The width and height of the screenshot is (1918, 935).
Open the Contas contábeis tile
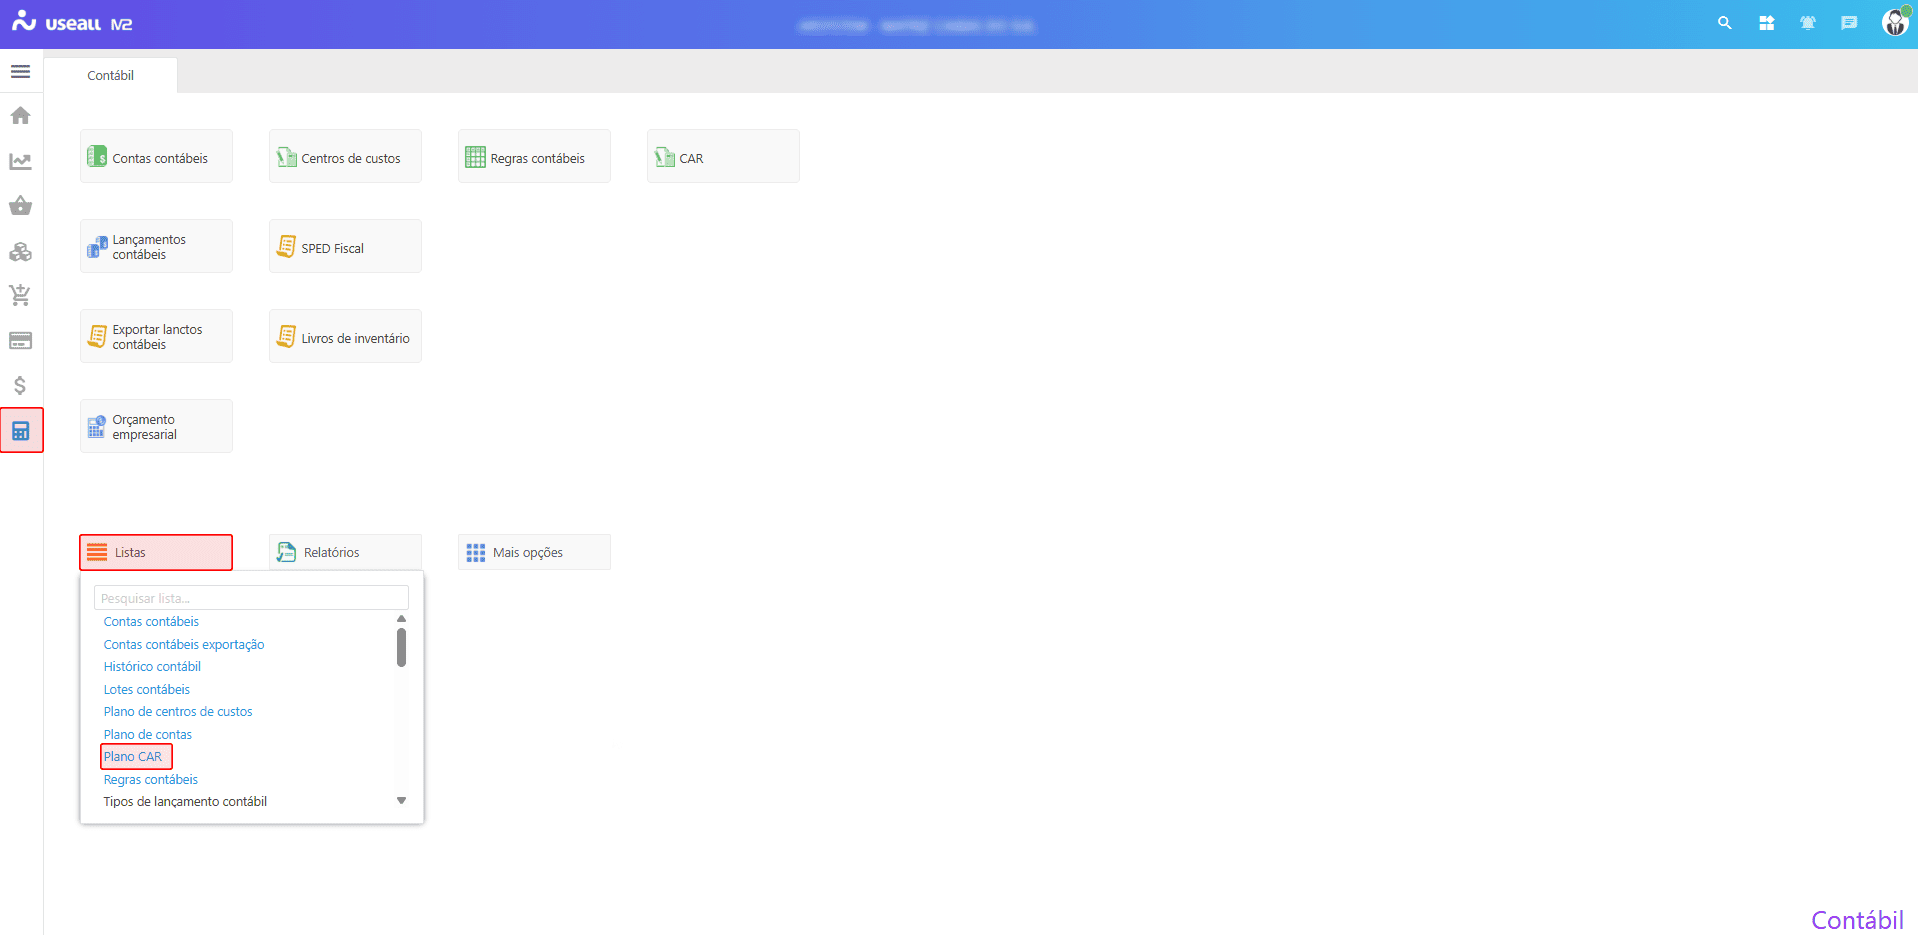point(156,157)
